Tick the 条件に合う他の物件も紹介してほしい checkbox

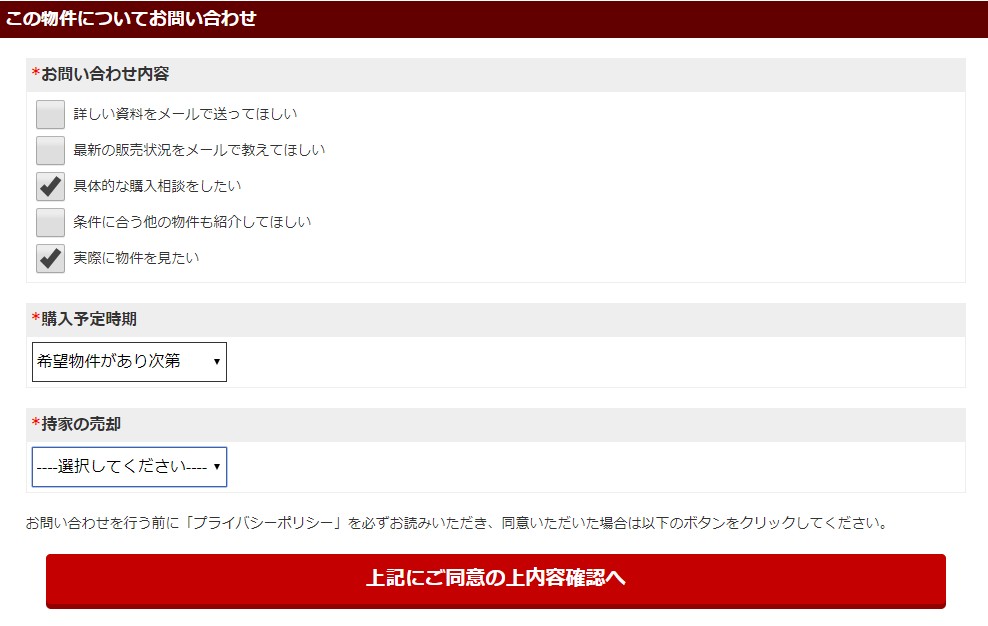(50, 222)
